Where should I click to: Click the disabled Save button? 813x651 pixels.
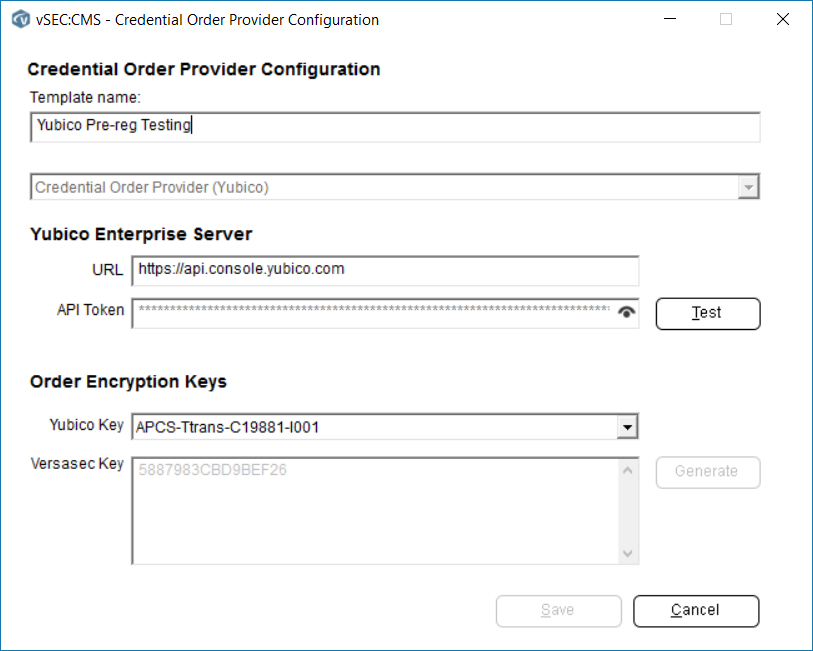tap(558, 611)
